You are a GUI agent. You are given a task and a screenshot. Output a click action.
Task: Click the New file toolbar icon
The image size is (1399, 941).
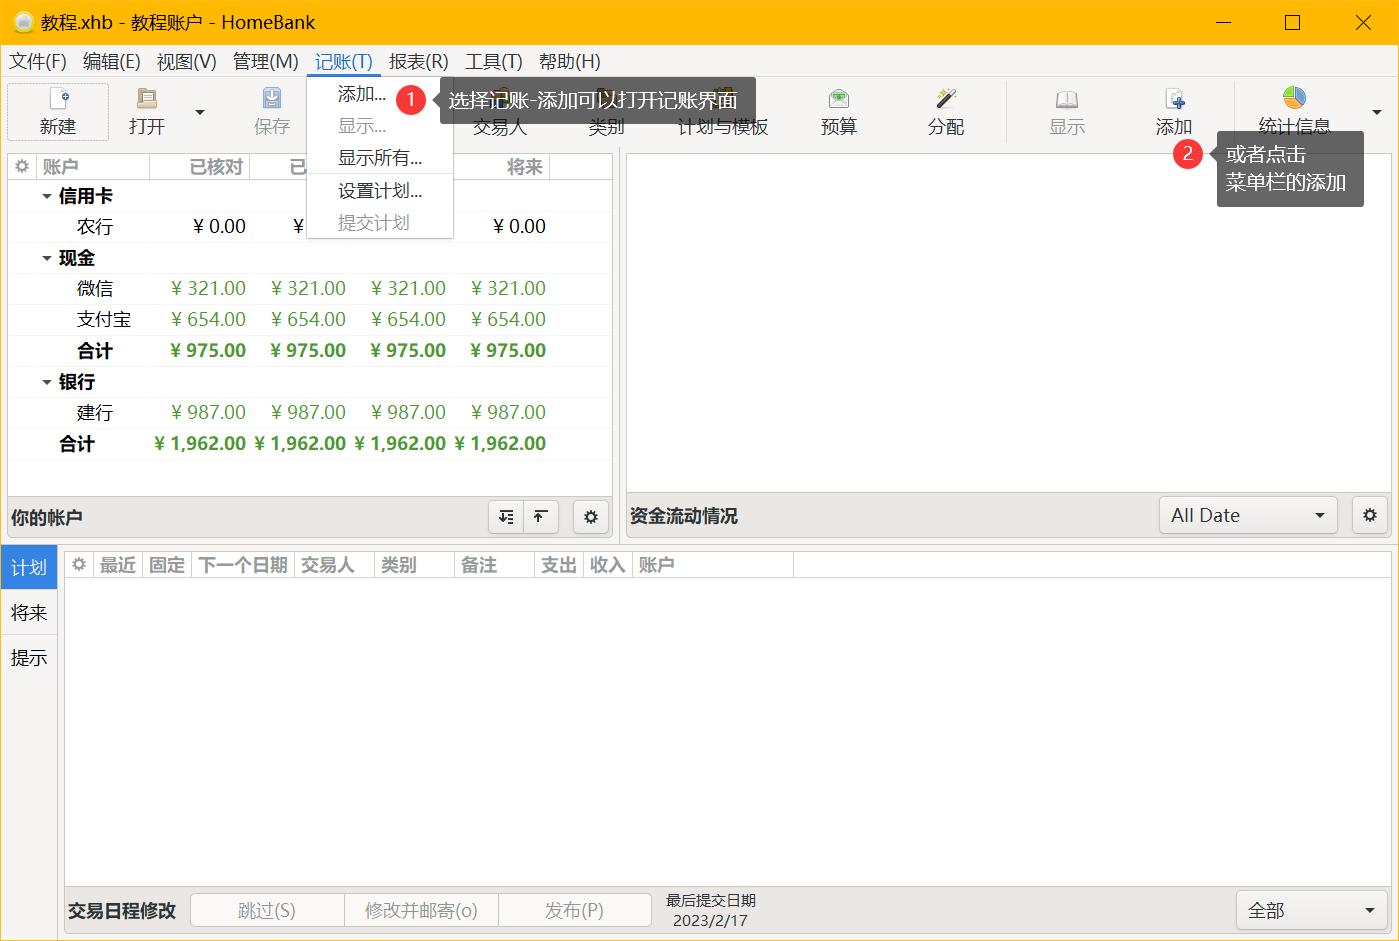pyautogui.click(x=58, y=99)
